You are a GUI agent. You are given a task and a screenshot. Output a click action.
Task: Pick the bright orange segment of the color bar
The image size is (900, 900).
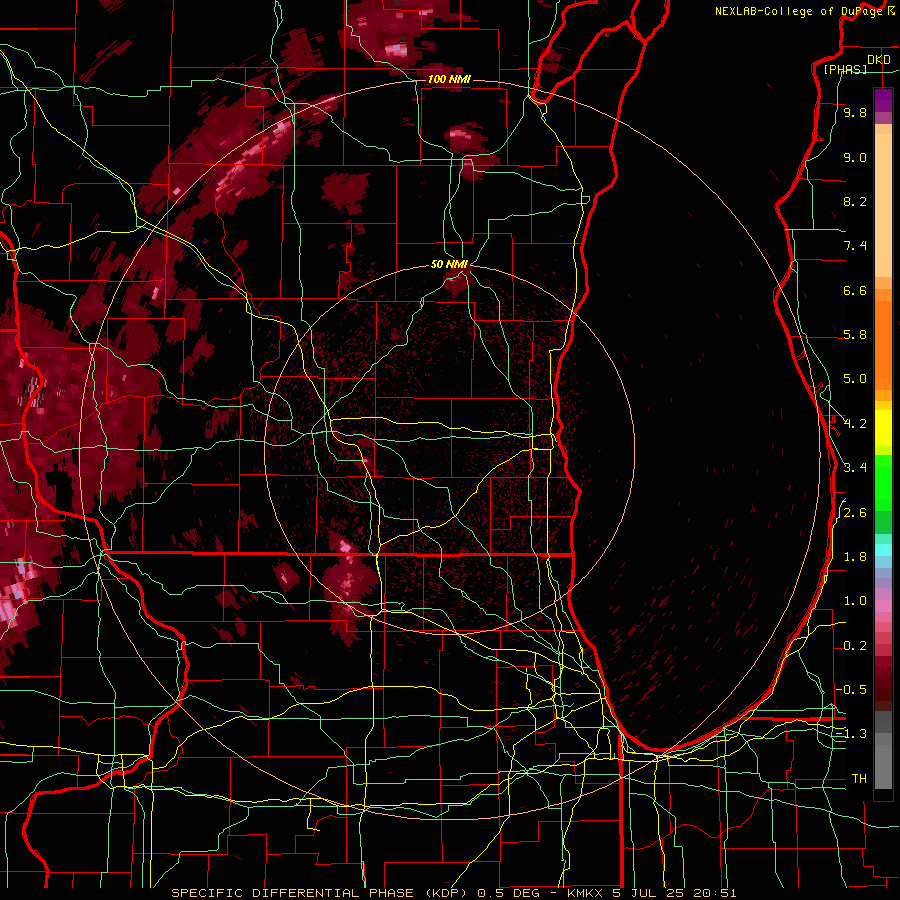pyautogui.click(x=883, y=344)
